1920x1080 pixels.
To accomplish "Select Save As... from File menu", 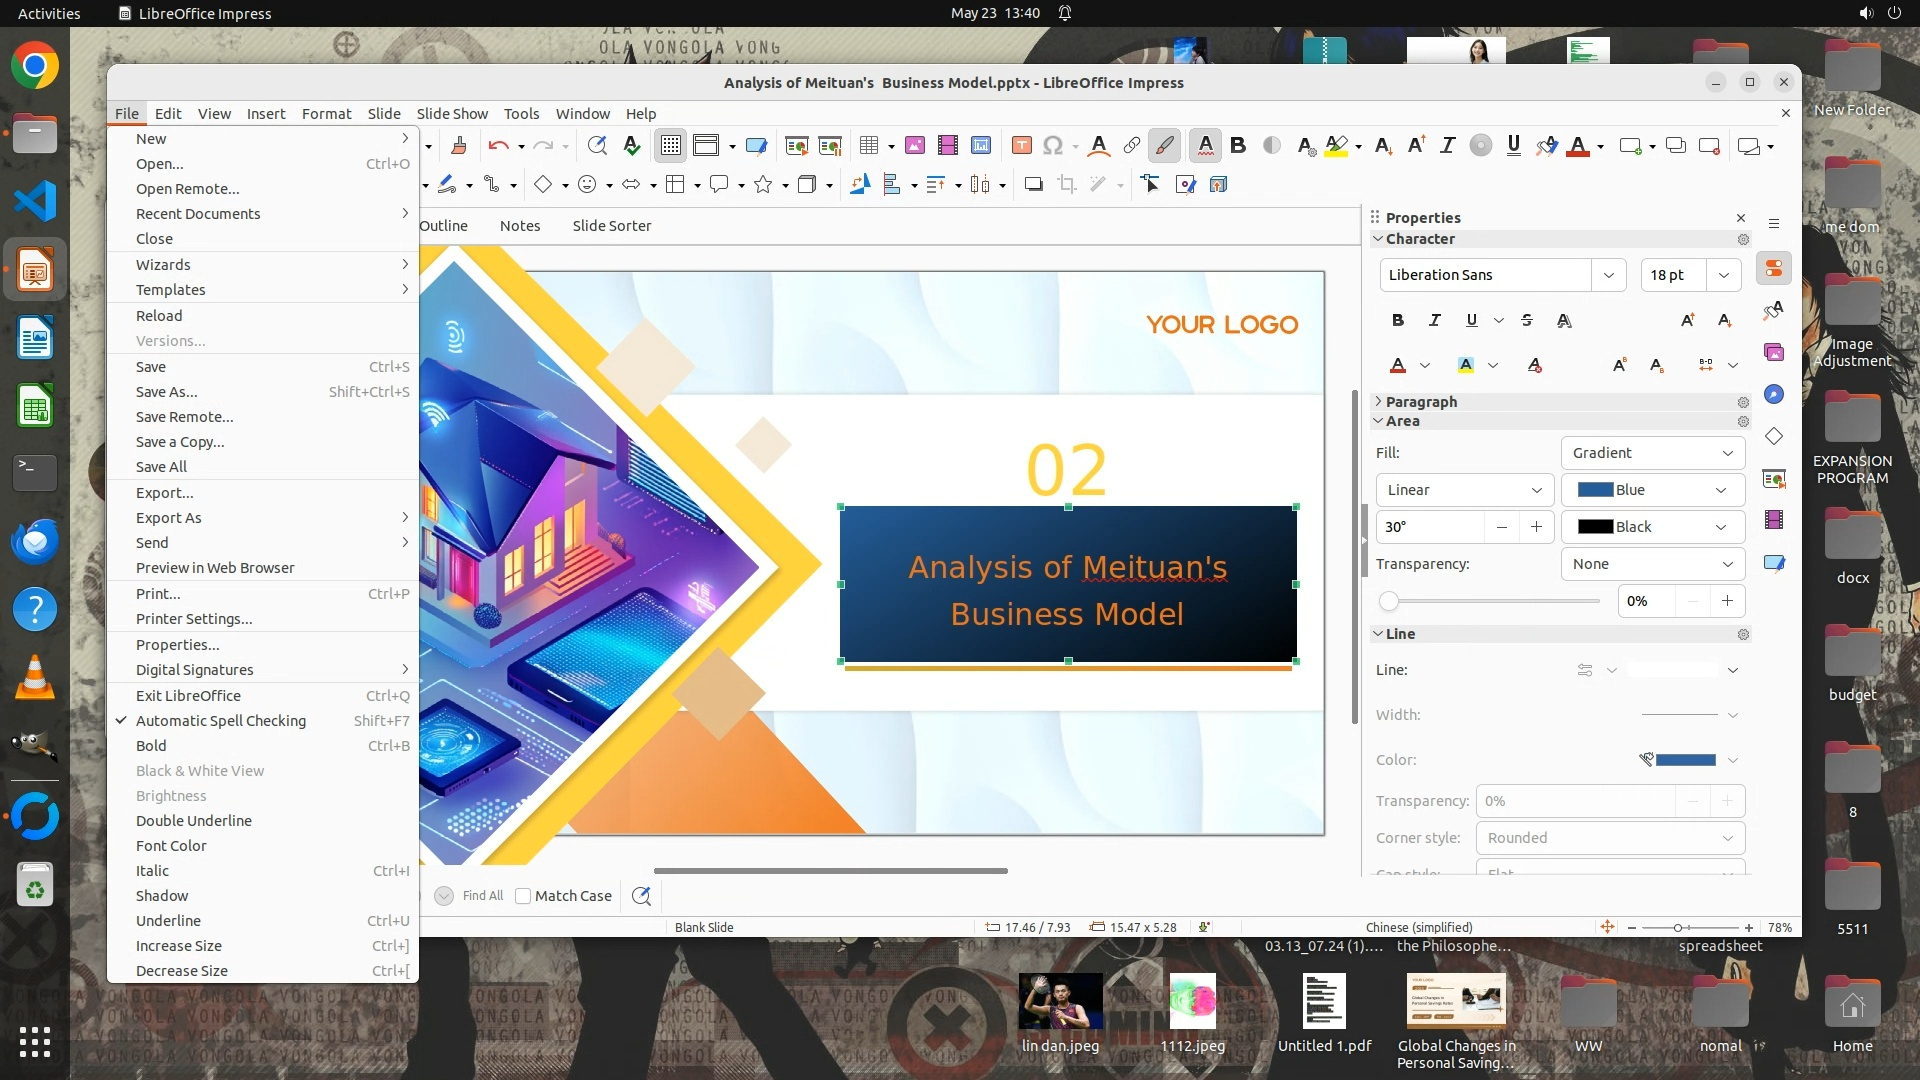I will [167, 391].
